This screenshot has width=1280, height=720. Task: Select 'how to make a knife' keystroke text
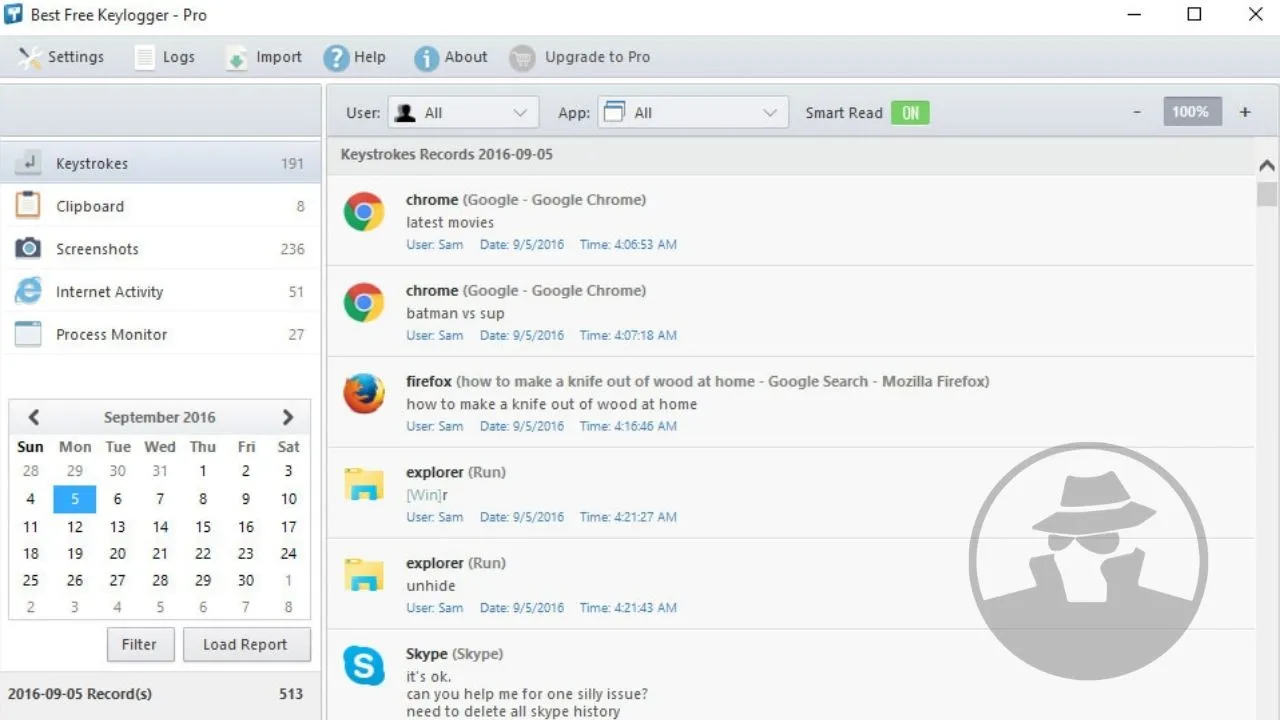[x=552, y=404]
